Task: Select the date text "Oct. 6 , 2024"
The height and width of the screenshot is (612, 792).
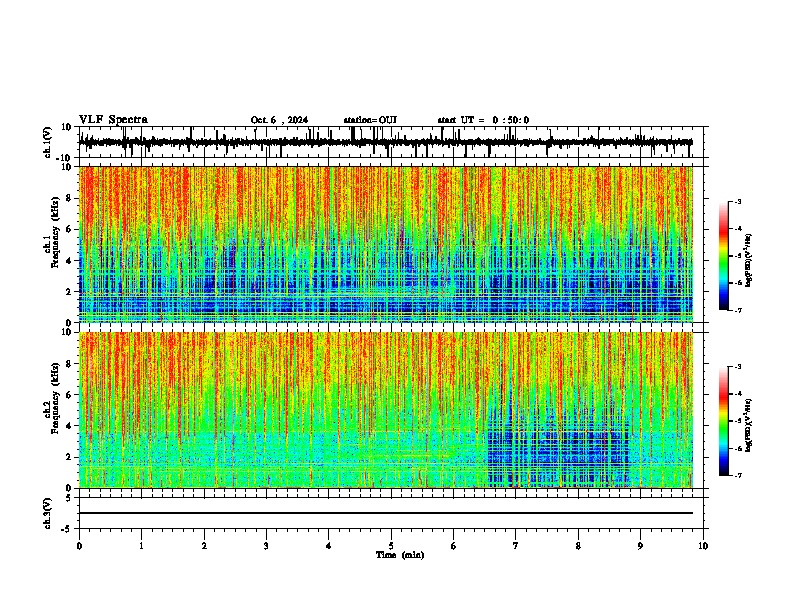Action: [x=279, y=120]
